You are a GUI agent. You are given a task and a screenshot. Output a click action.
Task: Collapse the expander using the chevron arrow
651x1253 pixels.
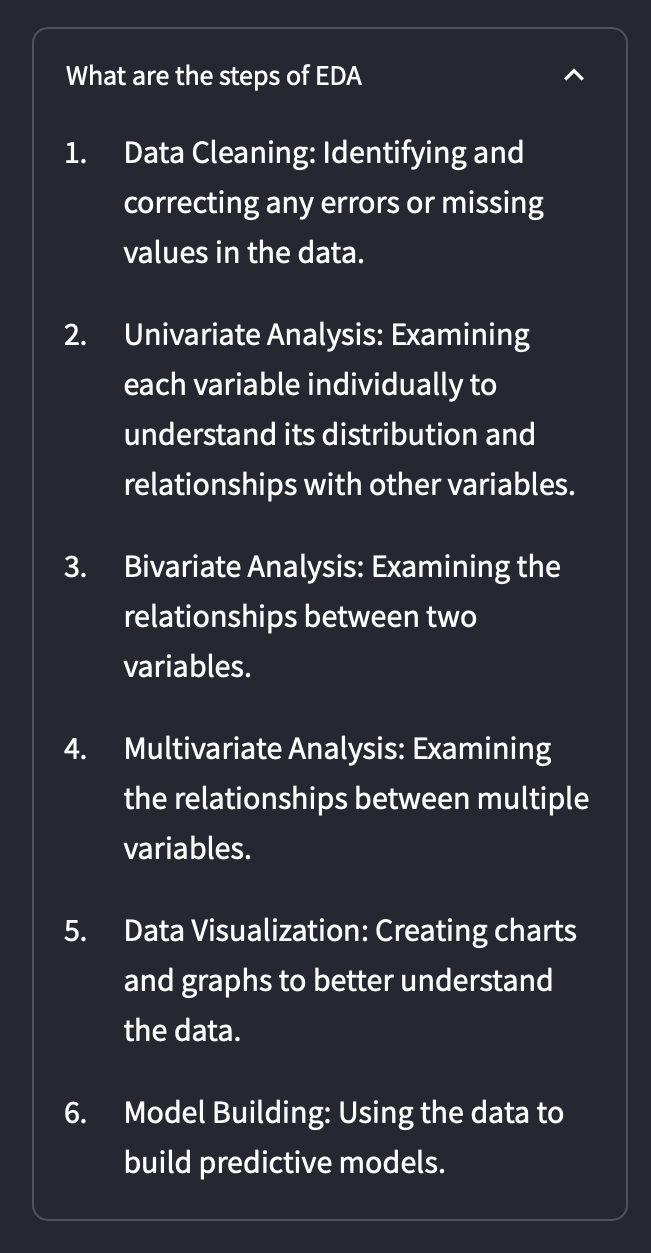coord(573,76)
